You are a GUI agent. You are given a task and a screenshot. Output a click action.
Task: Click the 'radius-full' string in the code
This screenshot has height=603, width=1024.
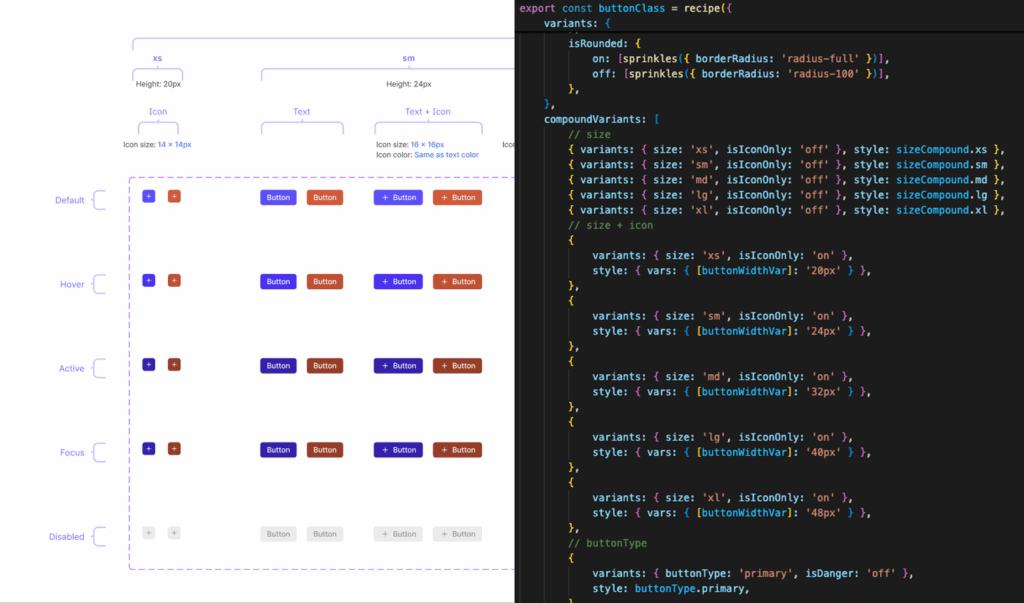[x=821, y=59]
